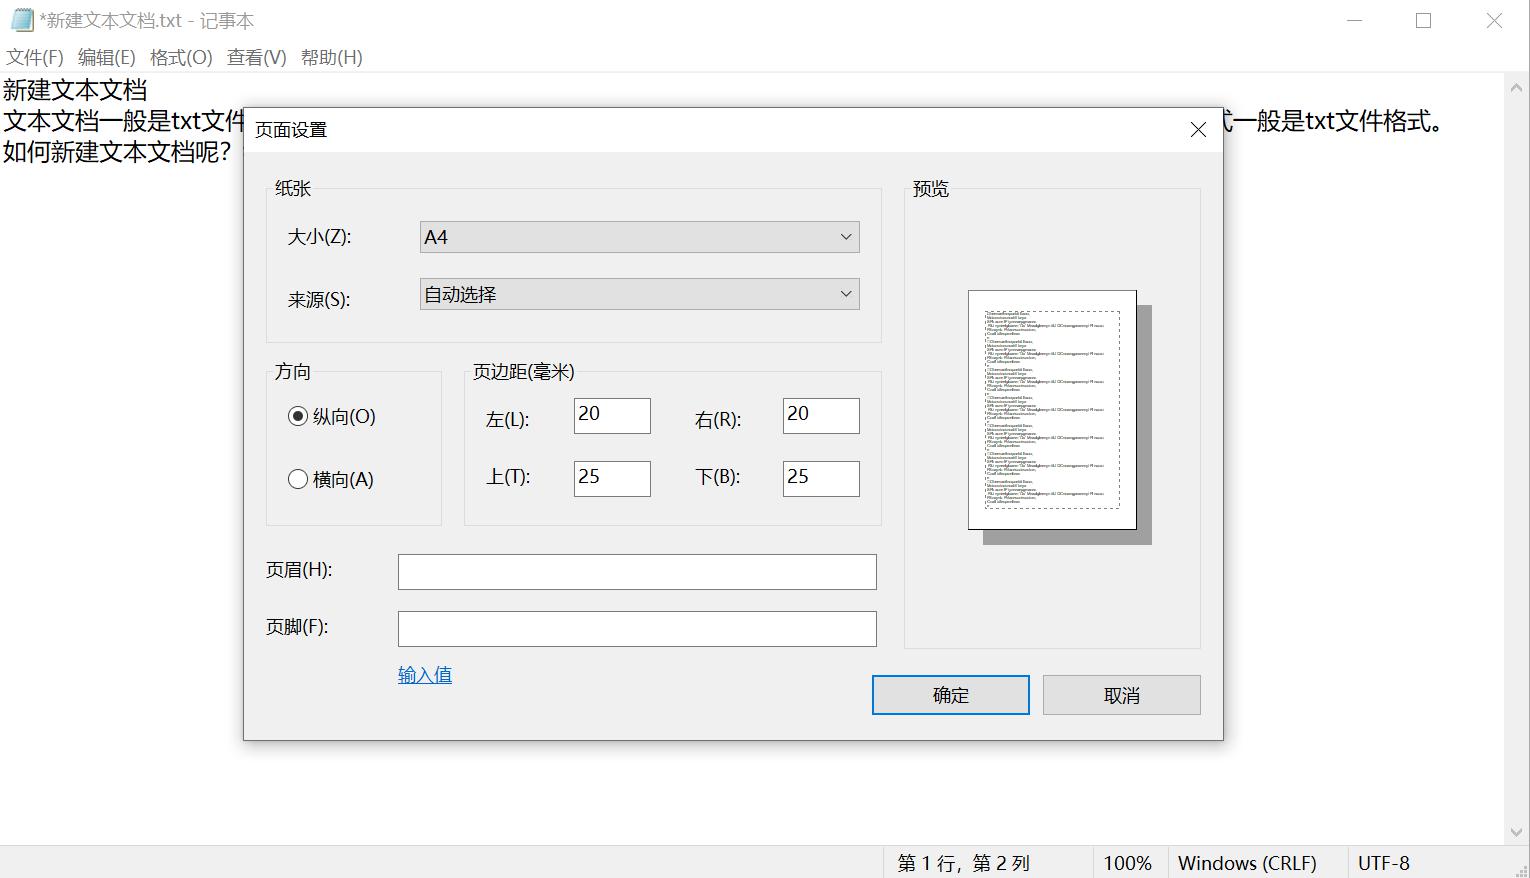Select 纵向 portrait orientation
Viewport: 1530px width, 878px height.
(x=298, y=417)
